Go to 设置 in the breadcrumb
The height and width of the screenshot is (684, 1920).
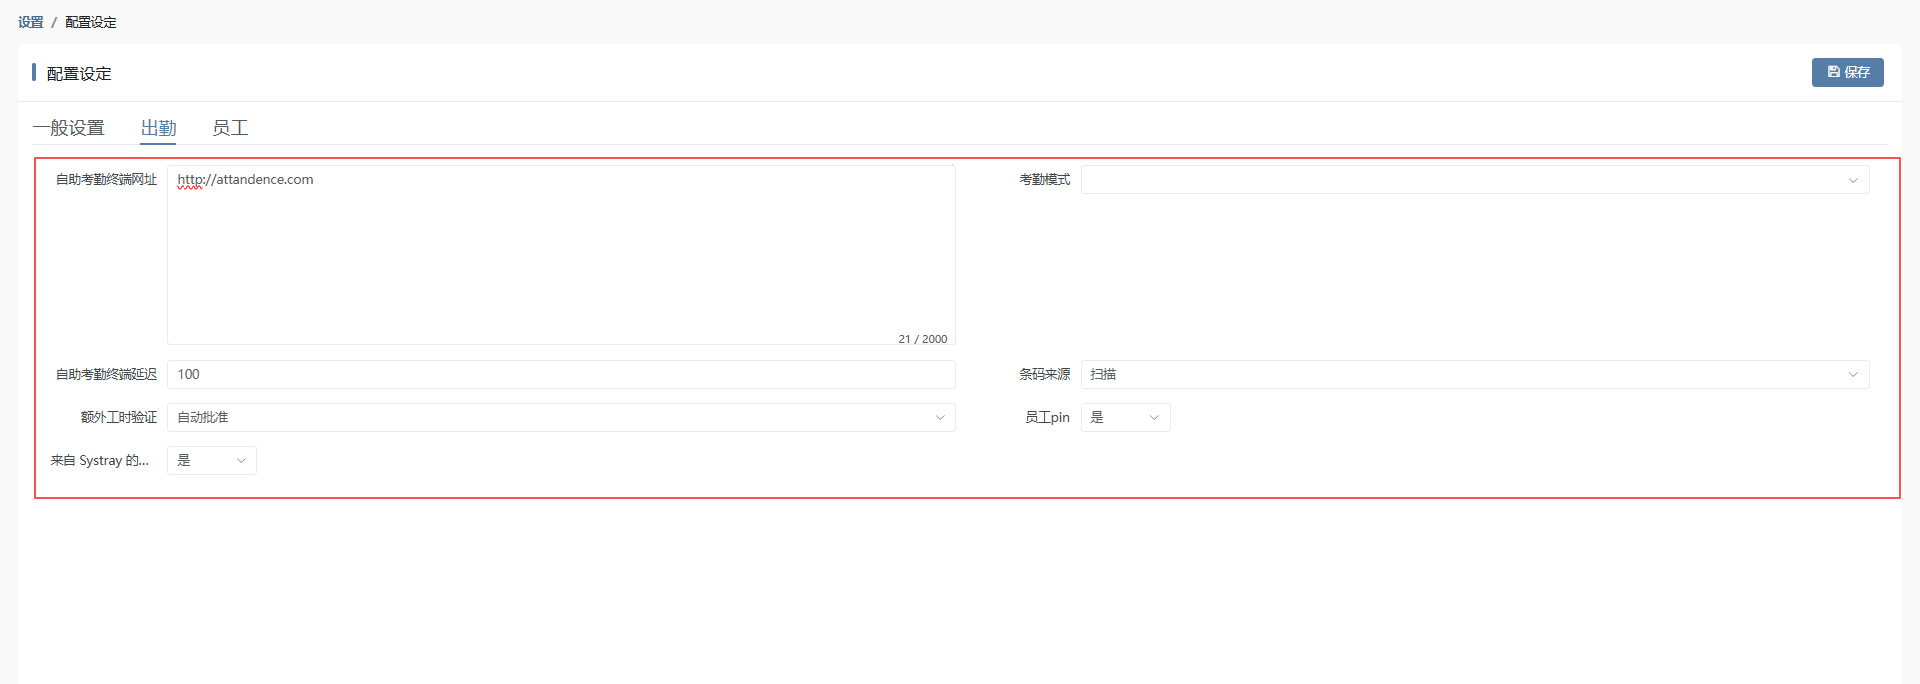(x=30, y=22)
